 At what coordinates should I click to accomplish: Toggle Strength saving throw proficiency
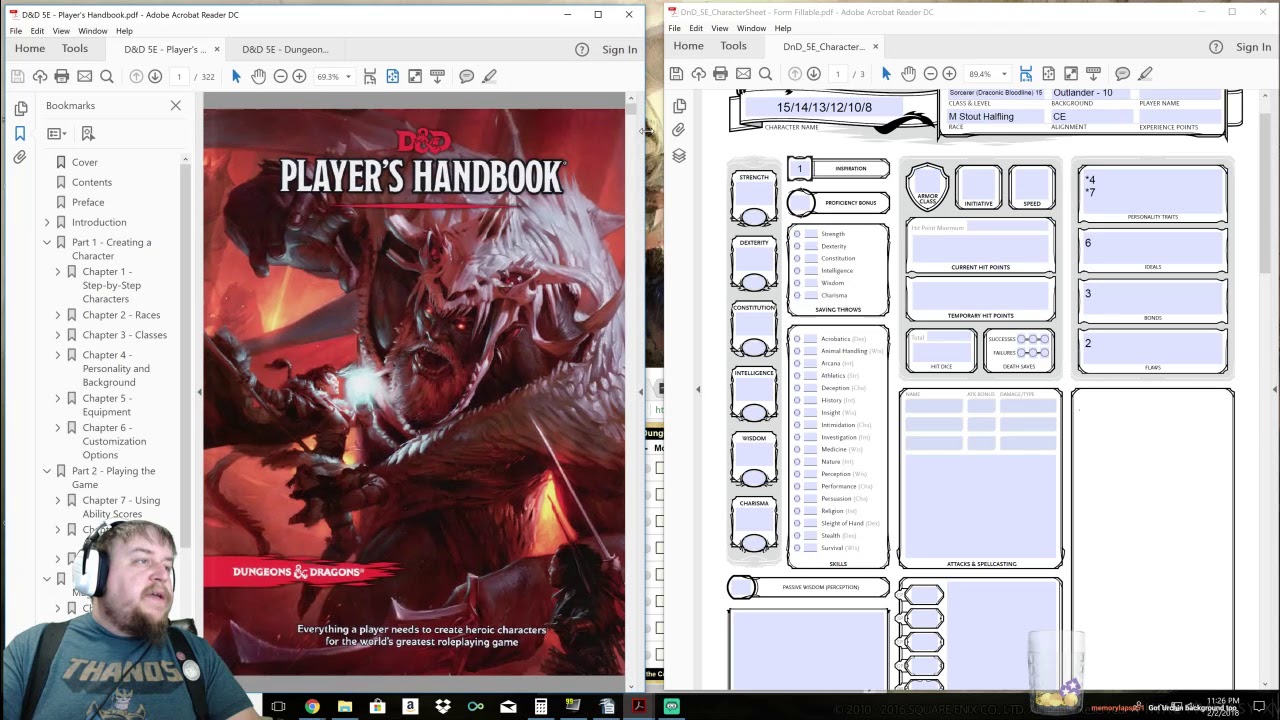(x=797, y=234)
